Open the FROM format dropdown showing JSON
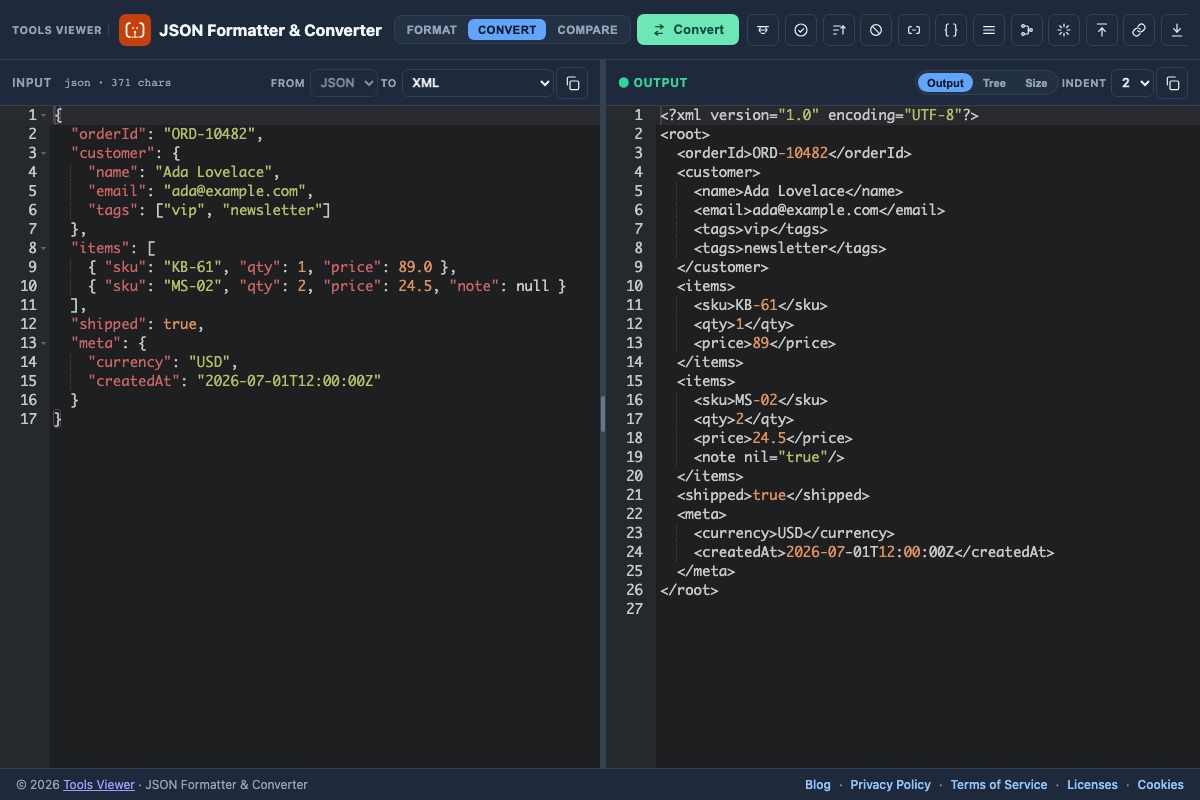1200x800 pixels. [x=343, y=83]
